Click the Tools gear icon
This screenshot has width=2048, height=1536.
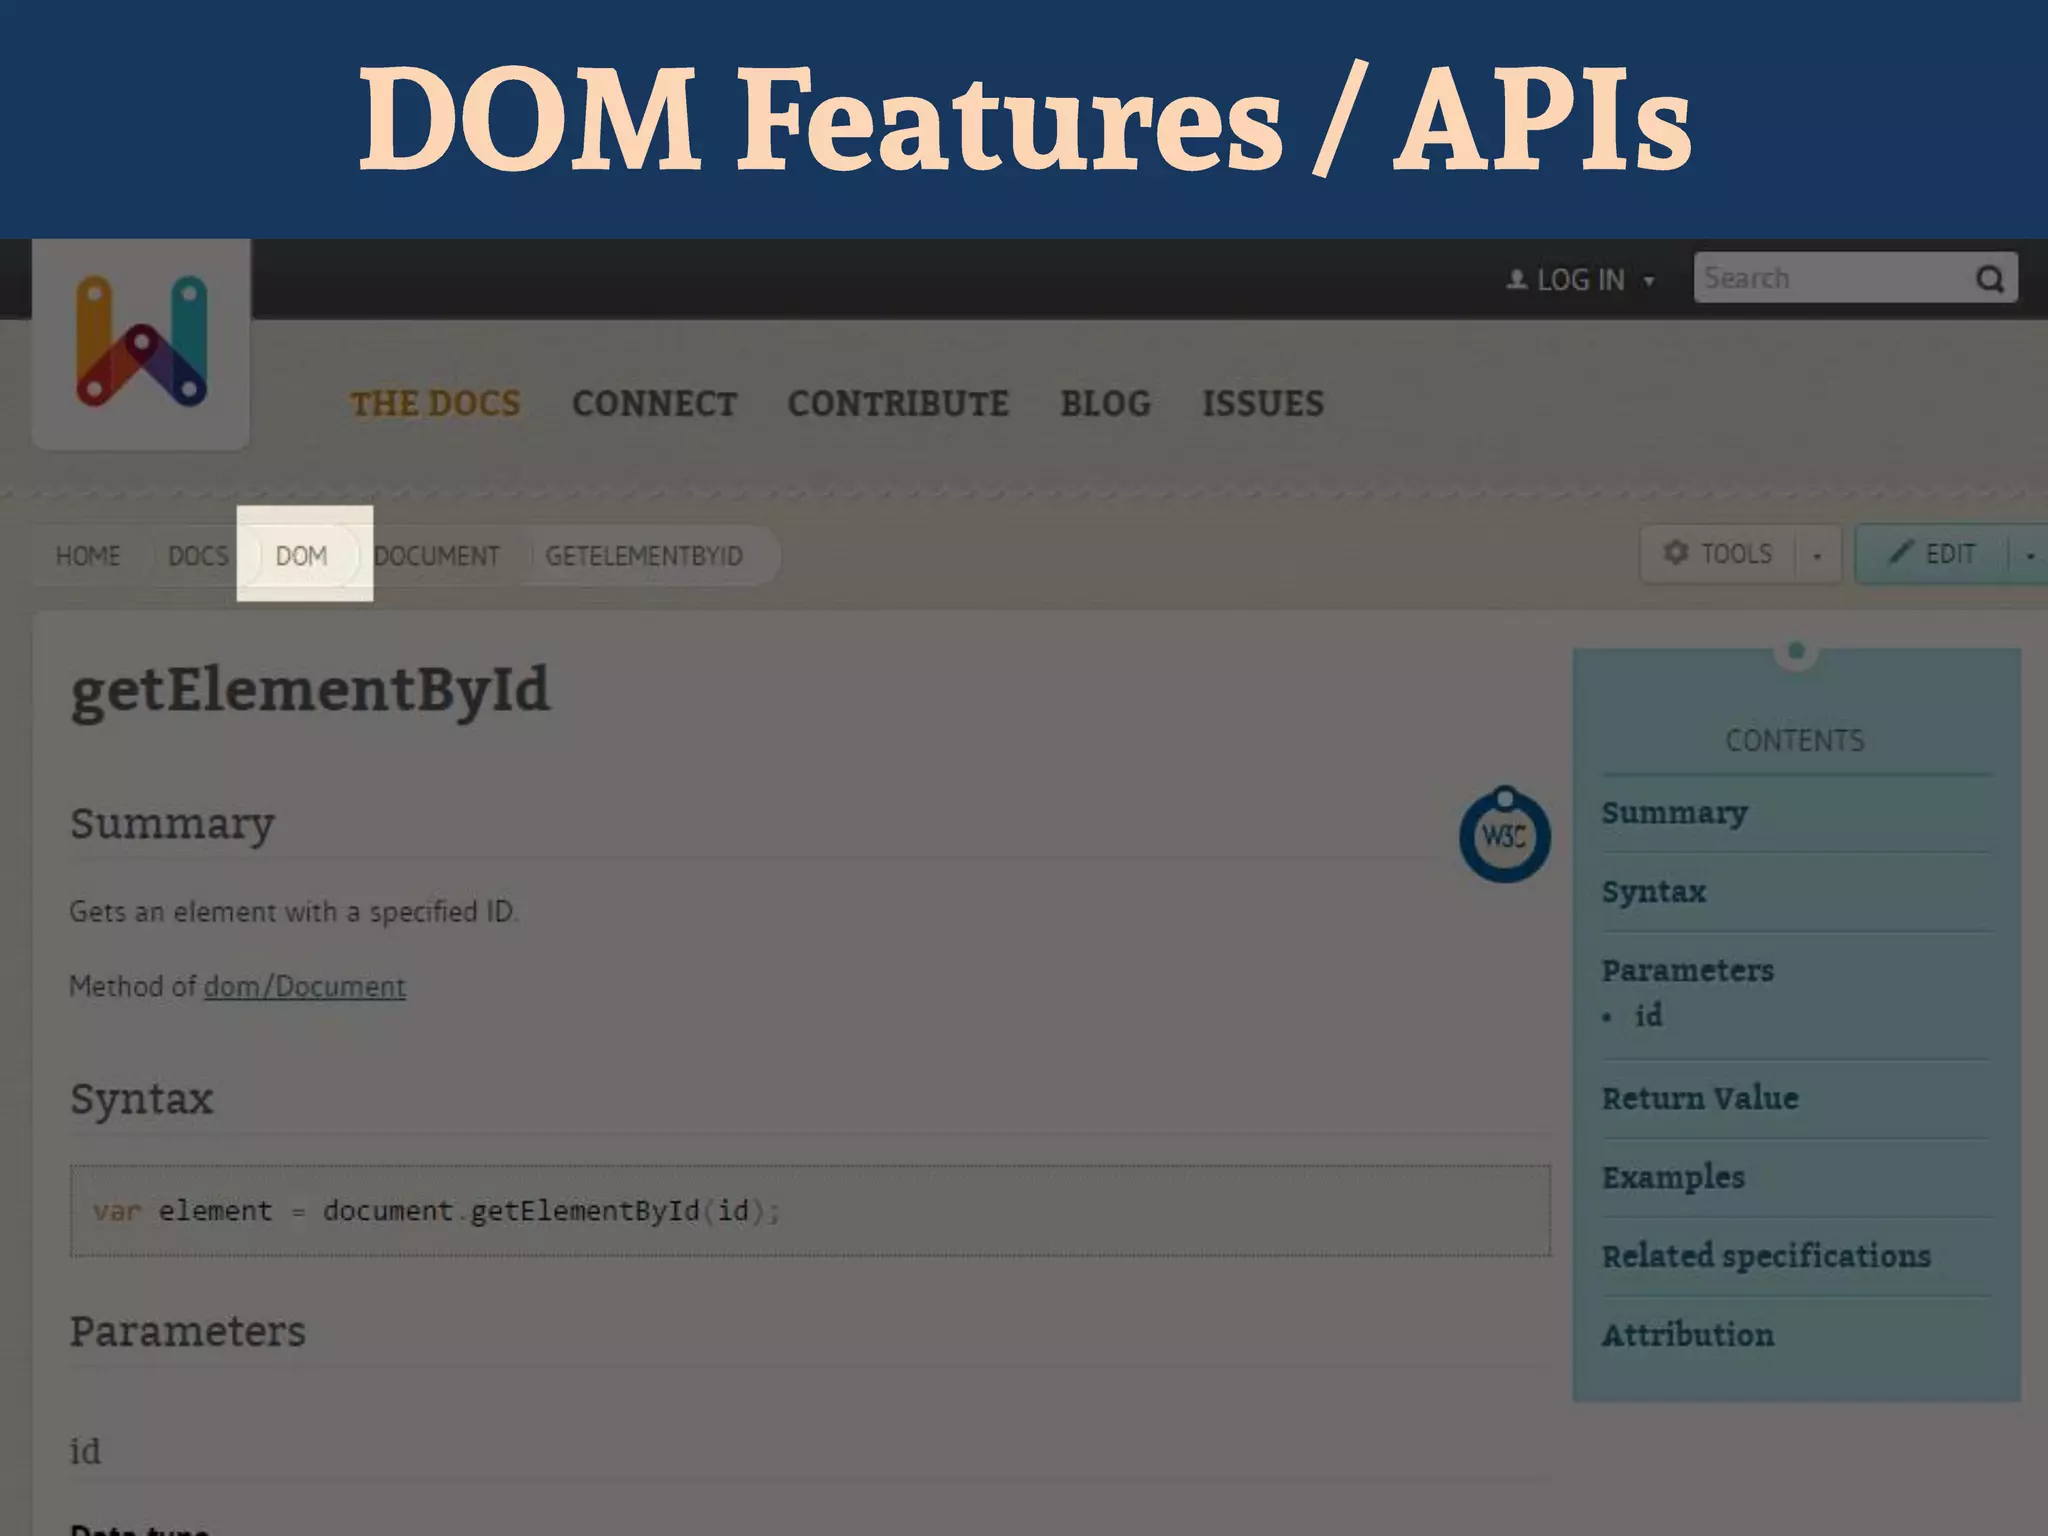(1675, 553)
